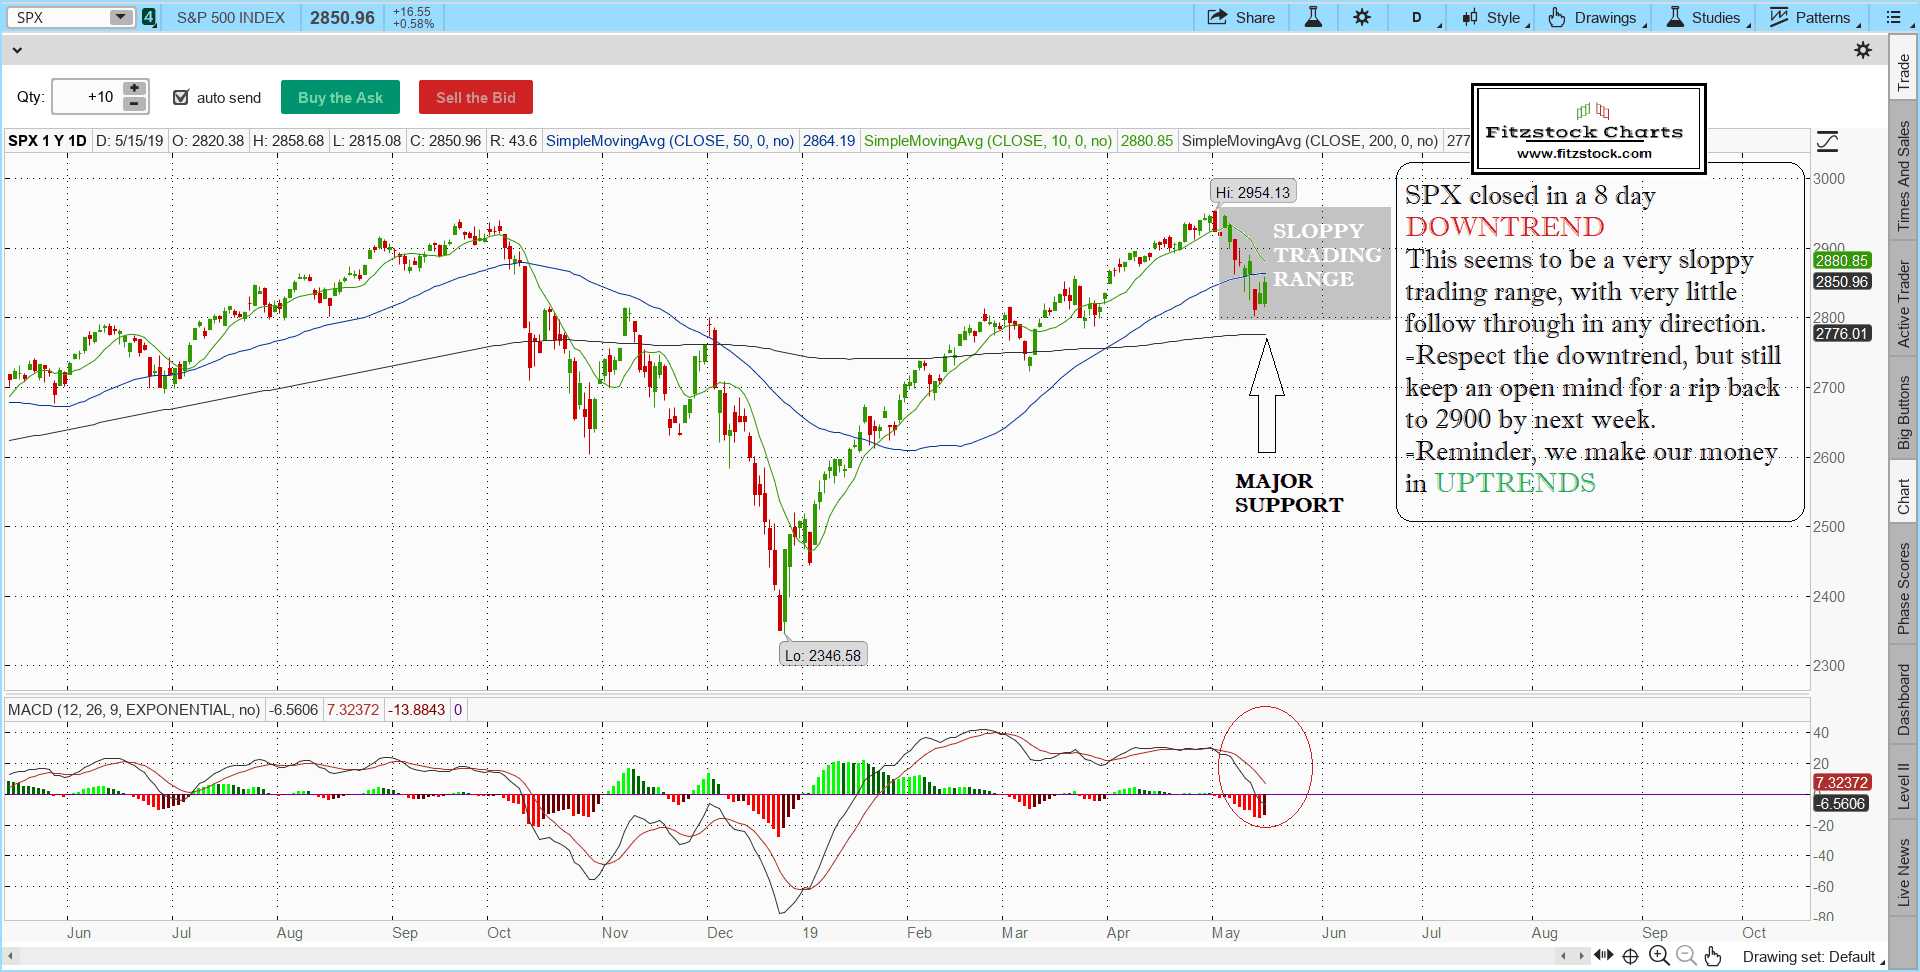This screenshot has height=972, width=1920.
Task: Switch to the Active Trader side tab
Action: click(x=1903, y=304)
